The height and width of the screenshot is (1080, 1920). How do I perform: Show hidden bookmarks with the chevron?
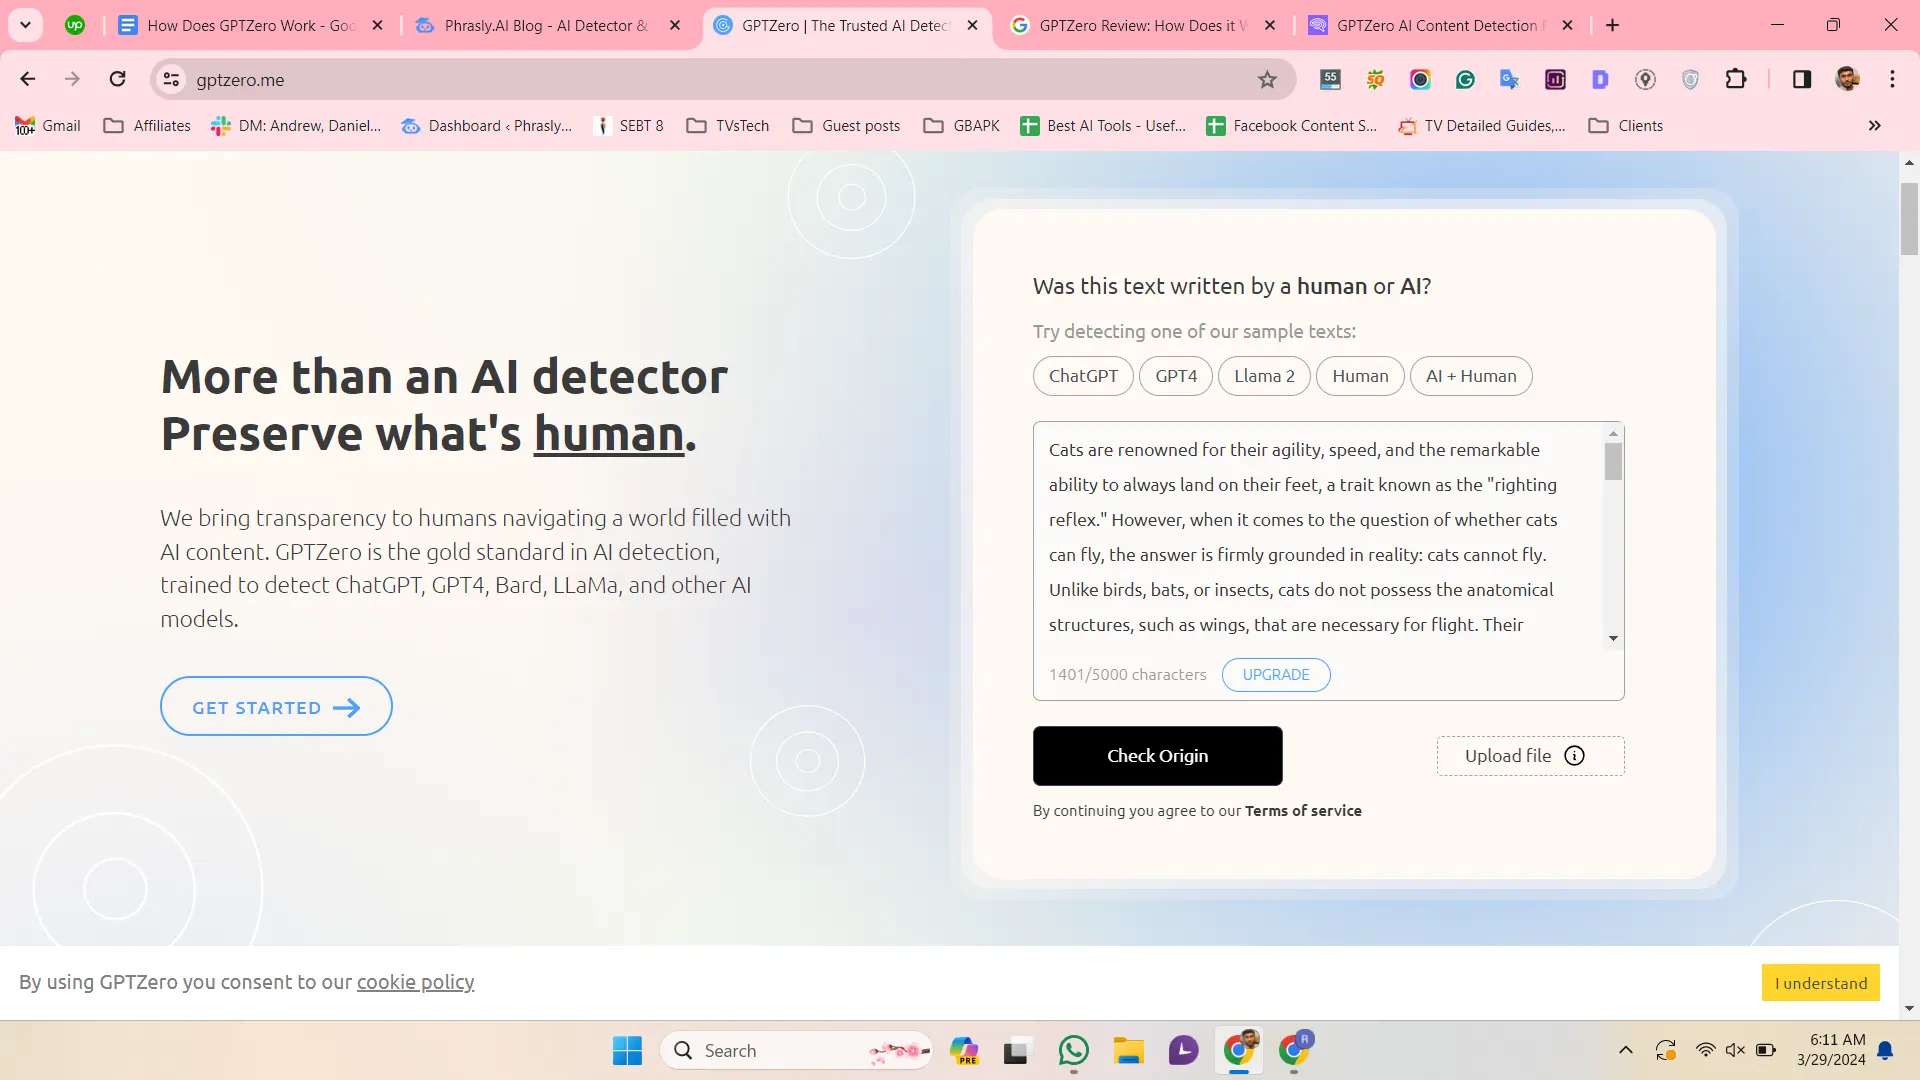(x=1875, y=126)
